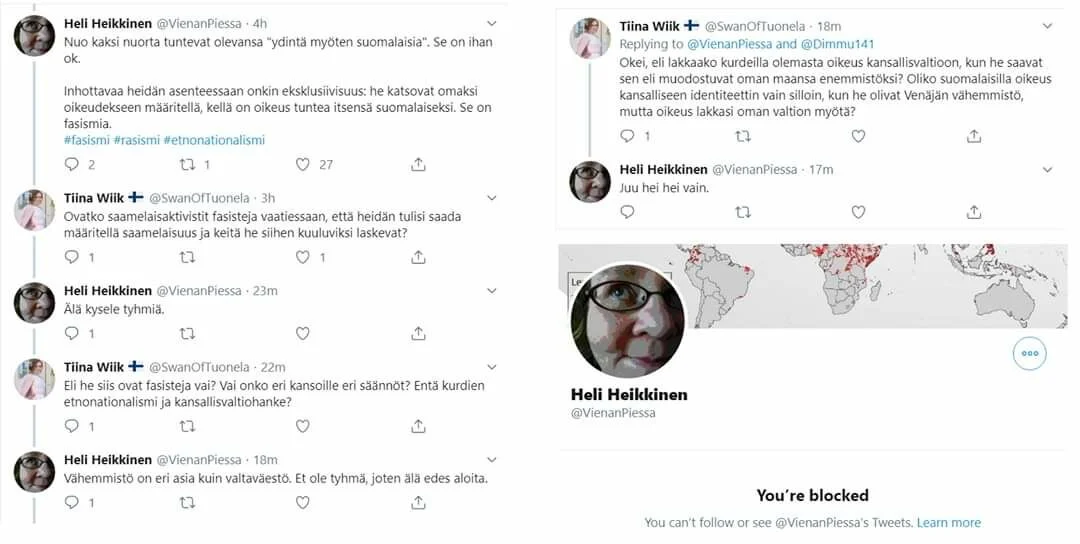The height and width of the screenshot is (544, 1080).
Task: Open the world map header image
Action: point(813,286)
